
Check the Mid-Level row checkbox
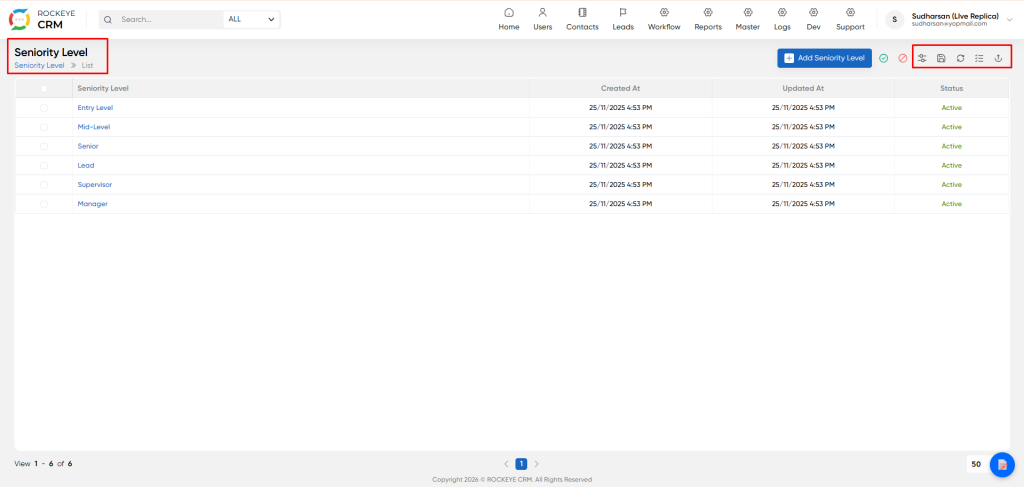44,127
